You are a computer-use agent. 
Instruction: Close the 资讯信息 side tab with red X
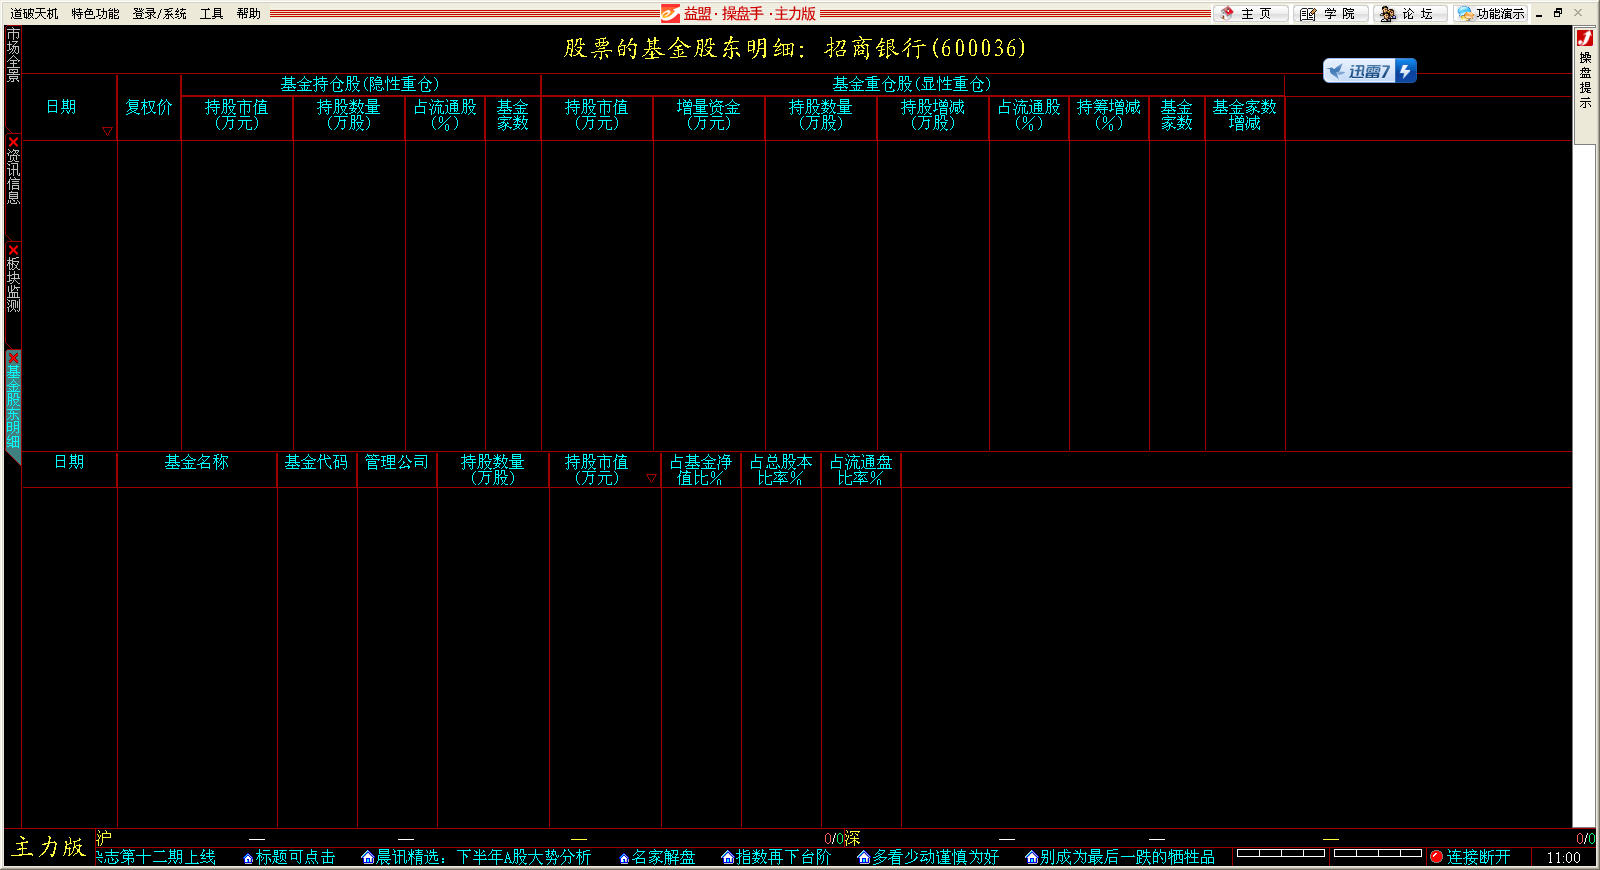click(x=13, y=142)
